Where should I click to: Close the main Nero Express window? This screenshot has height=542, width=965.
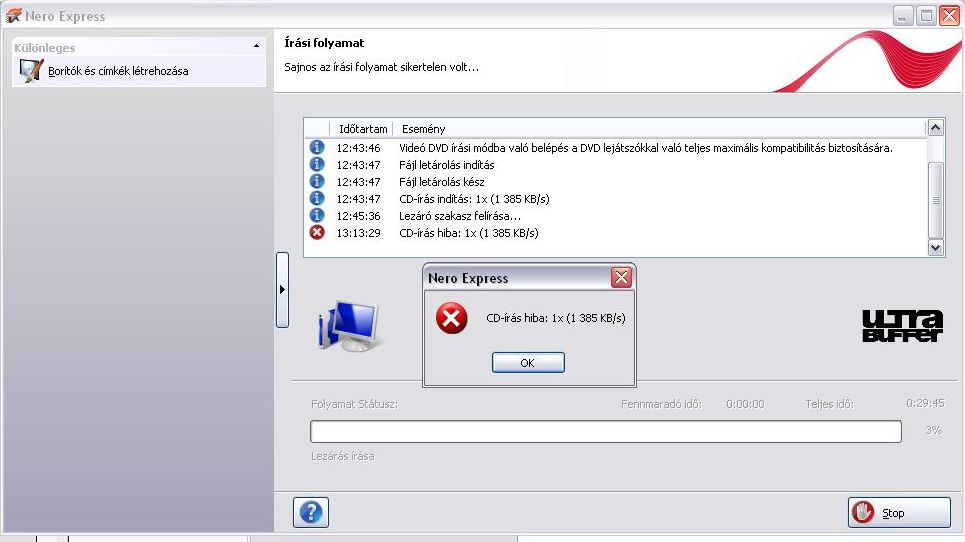(949, 15)
